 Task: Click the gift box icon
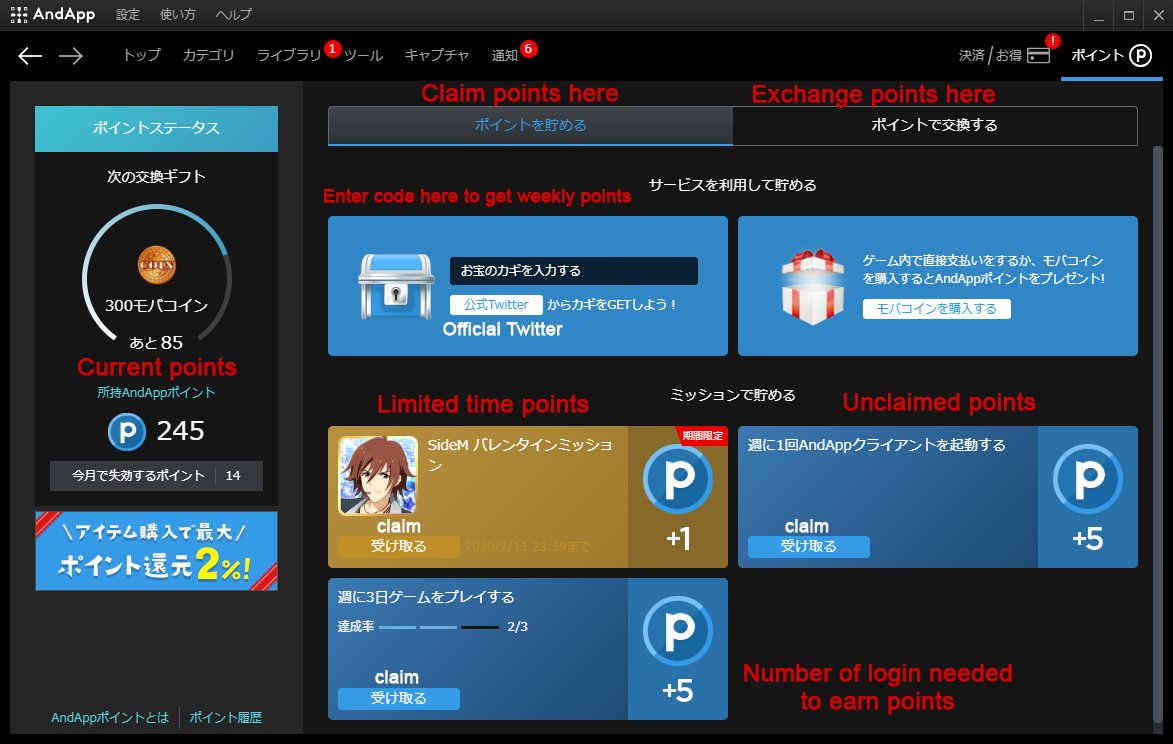(x=812, y=286)
